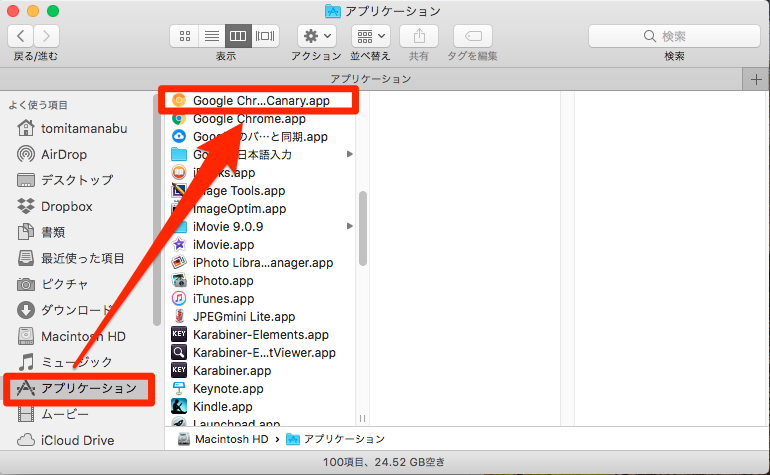Switch to icon grid view
770x475 pixels.
tap(185, 36)
